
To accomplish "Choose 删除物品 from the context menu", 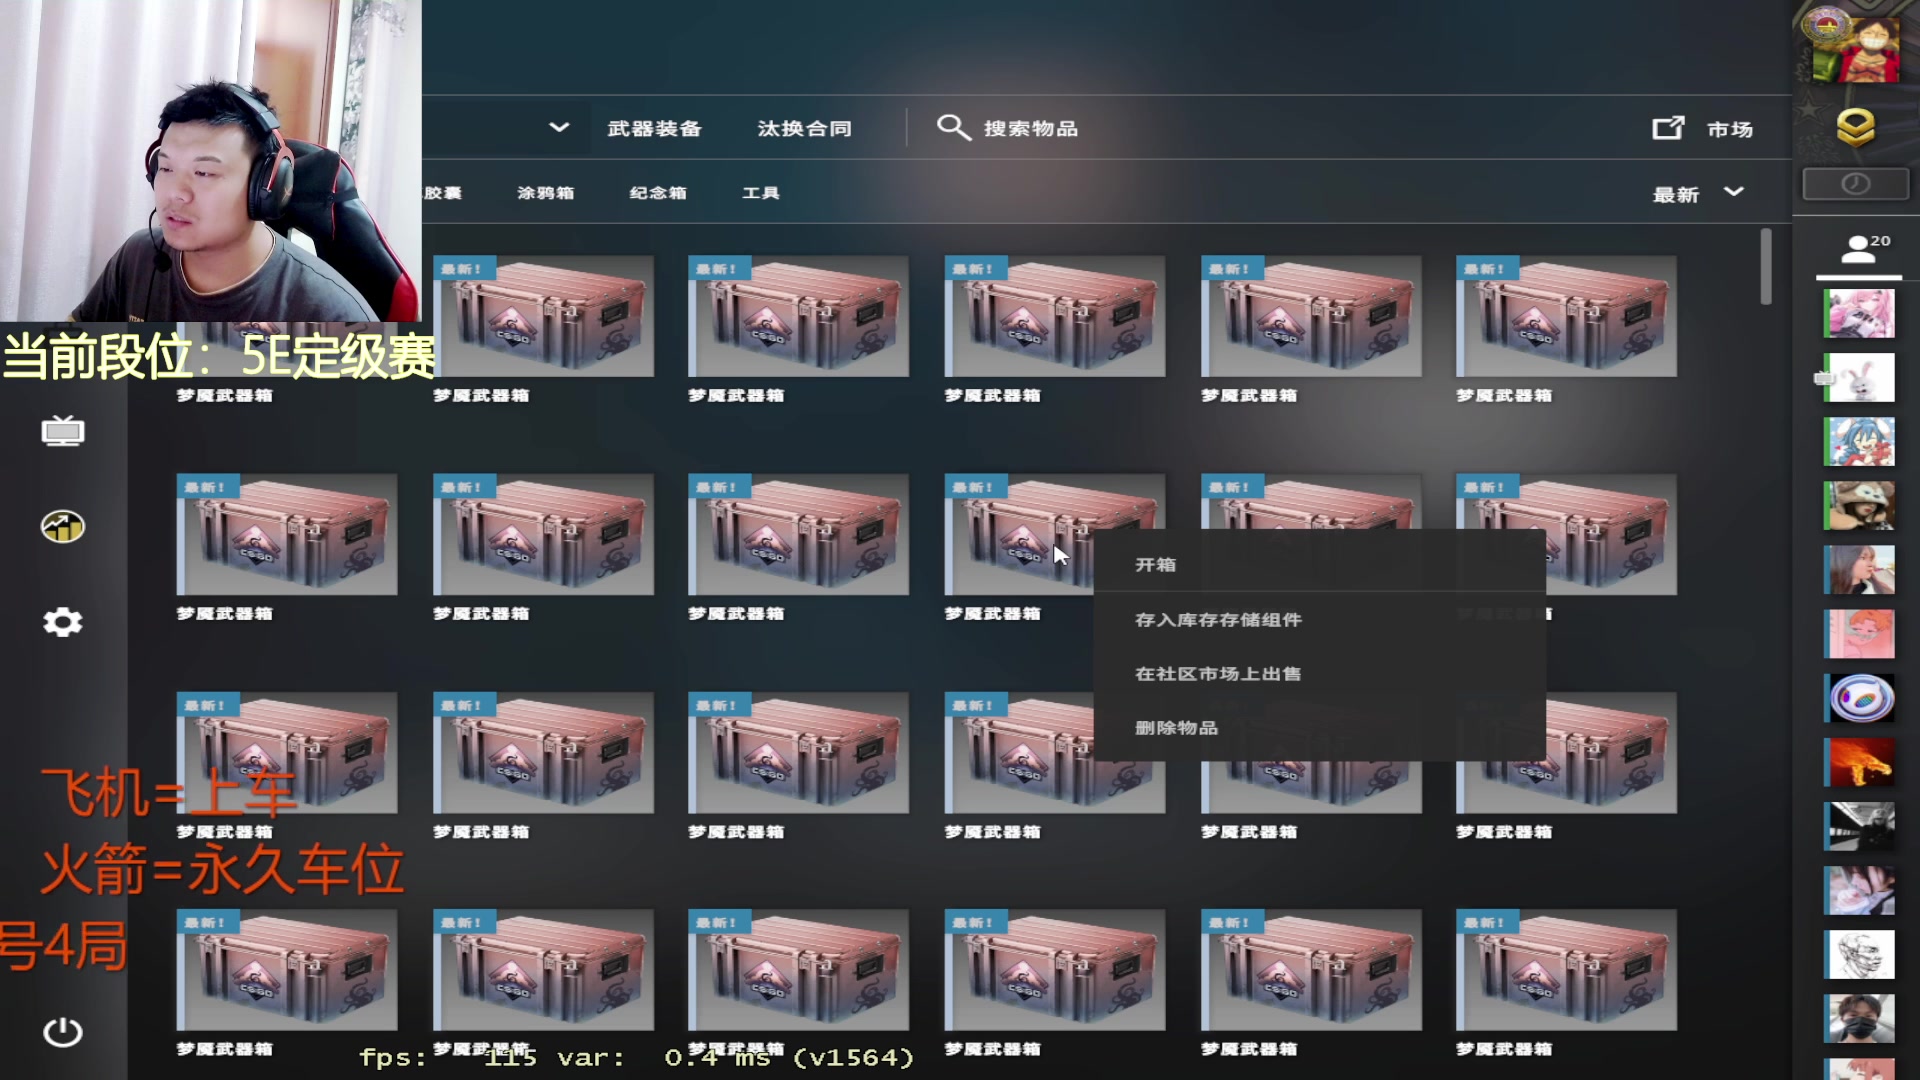I will [x=1319, y=728].
